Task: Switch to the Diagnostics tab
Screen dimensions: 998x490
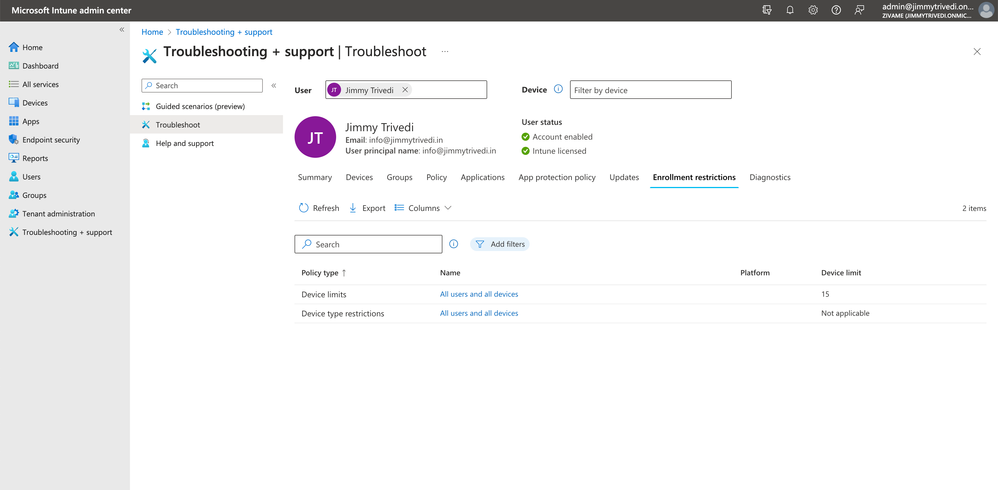Action: [x=770, y=178]
